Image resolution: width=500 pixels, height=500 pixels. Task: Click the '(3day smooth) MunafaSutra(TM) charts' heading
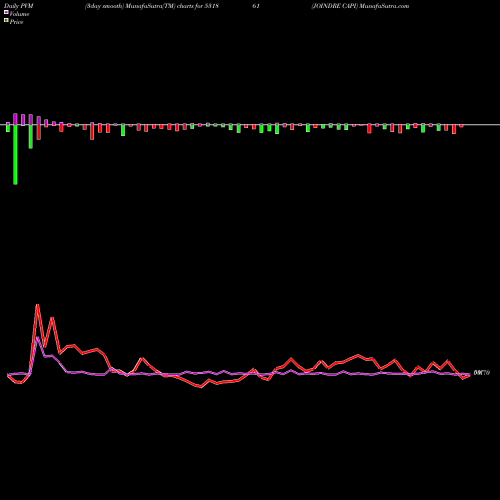tap(139, 6)
